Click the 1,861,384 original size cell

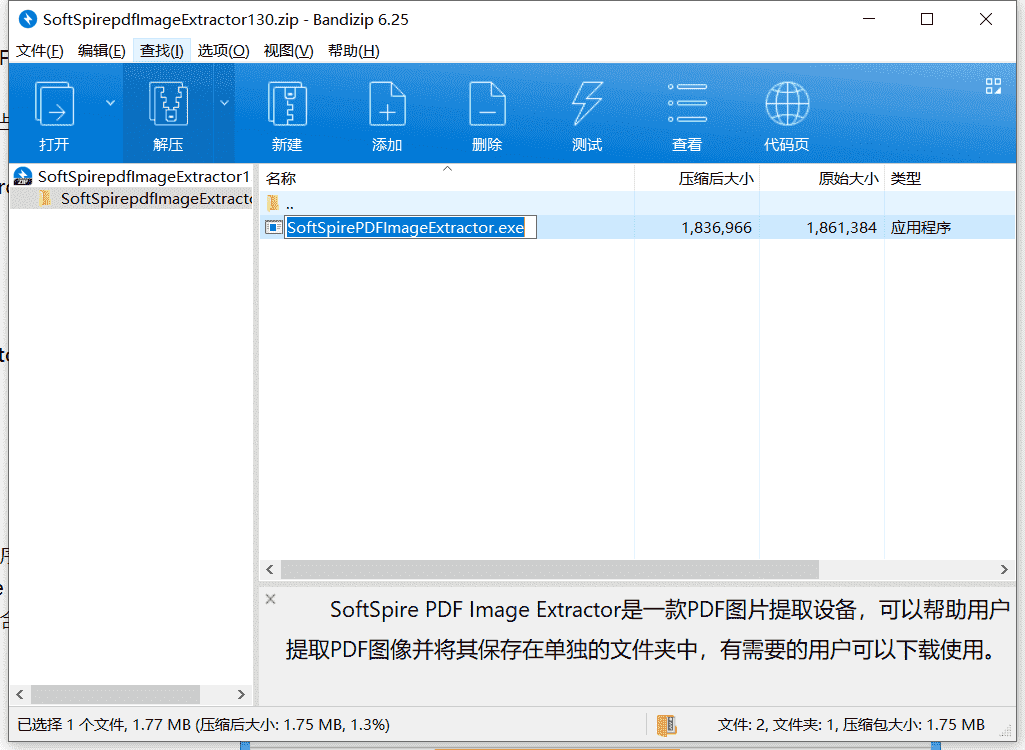pos(841,228)
